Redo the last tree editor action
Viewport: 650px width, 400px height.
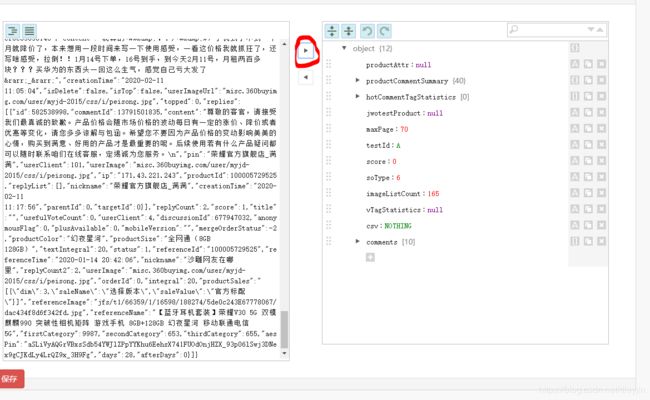click(384, 31)
